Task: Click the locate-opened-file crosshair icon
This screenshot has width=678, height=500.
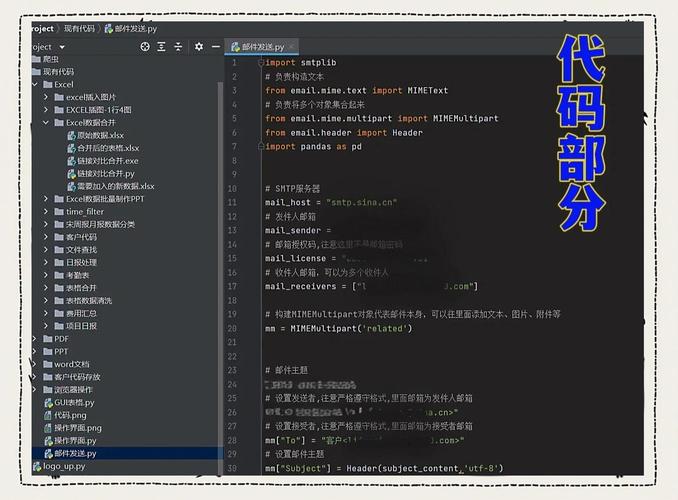Action: click(x=145, y=46)
